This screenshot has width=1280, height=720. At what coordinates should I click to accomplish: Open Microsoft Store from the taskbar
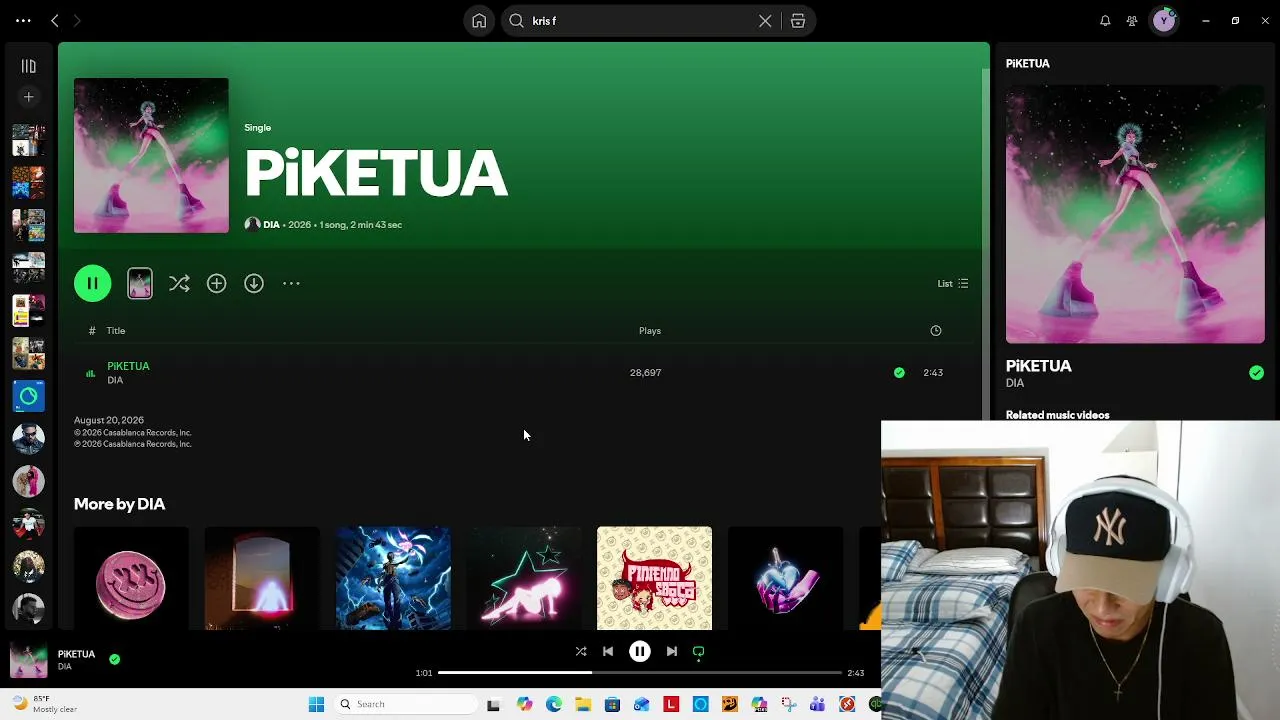pyautogui.click(x=612, y=704)
